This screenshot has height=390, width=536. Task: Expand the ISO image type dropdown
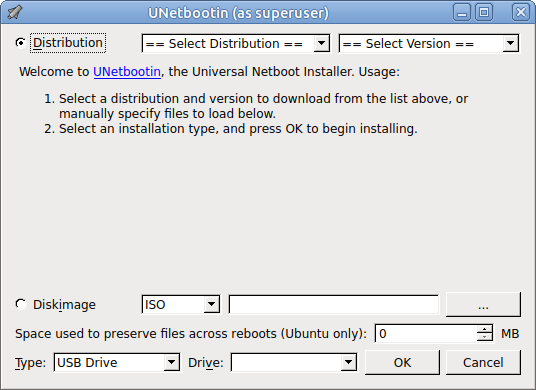tap(181, 304)
